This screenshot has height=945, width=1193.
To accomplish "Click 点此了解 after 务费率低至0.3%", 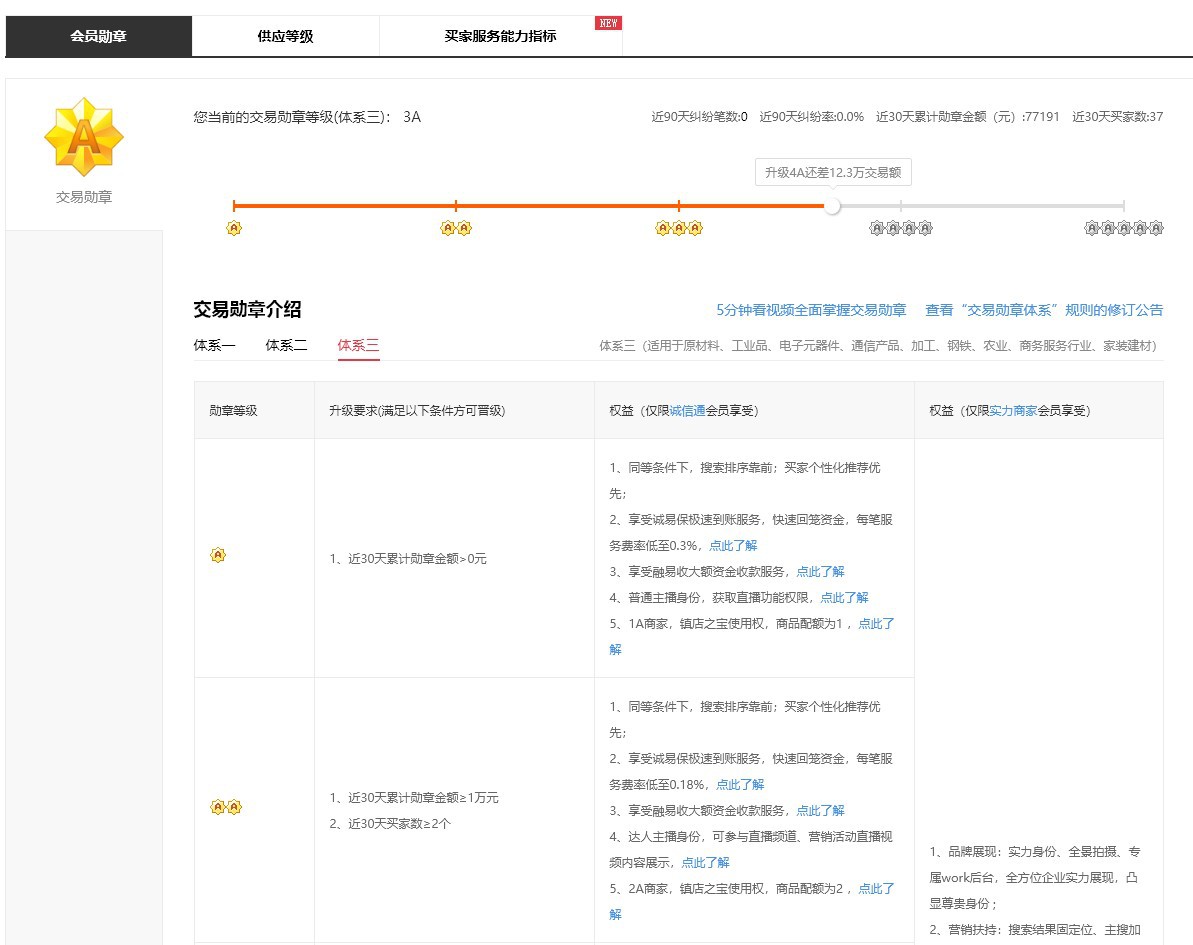I will tap(733, 546).
